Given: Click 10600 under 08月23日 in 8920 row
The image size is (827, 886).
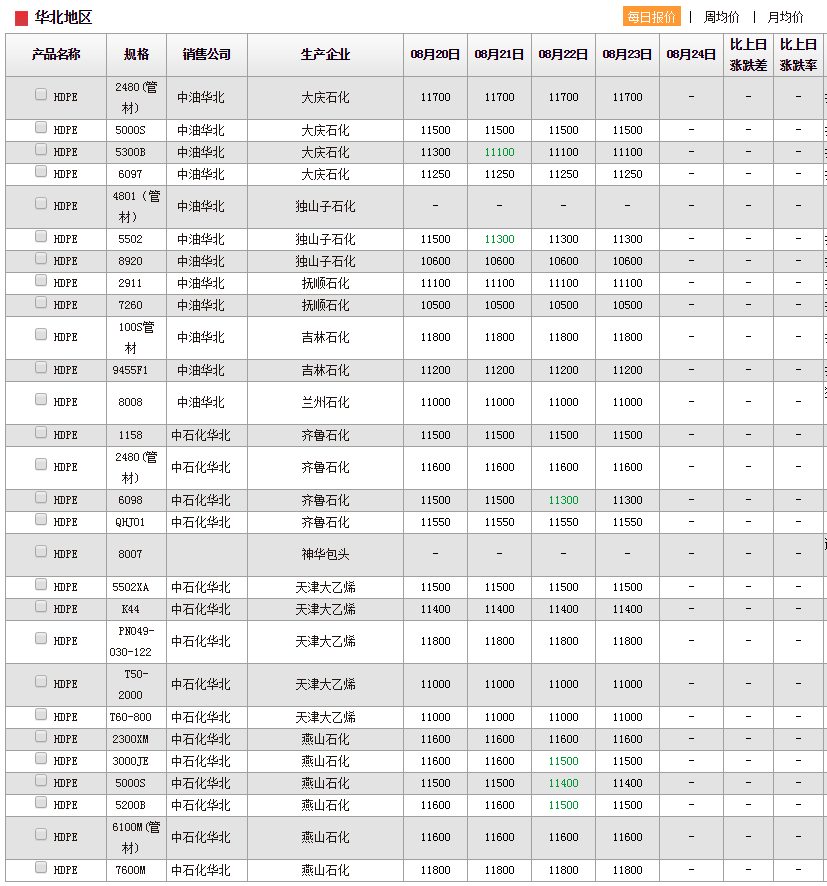Looking at the screenshot, I should point(627,262).
